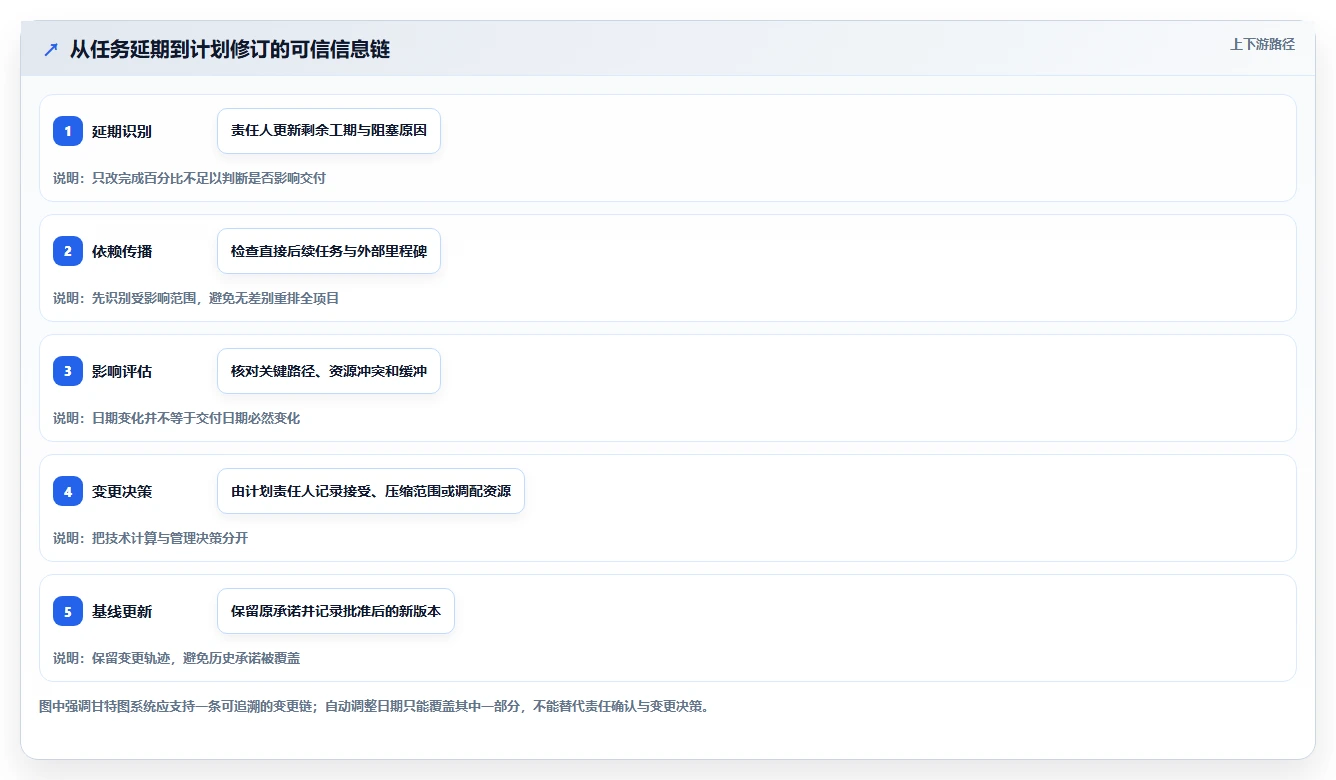The image size is (1336, 780).
Task: Click the 由计划责任人记录接受、压缩范围或调配资源 box
Action: [371, 491]
